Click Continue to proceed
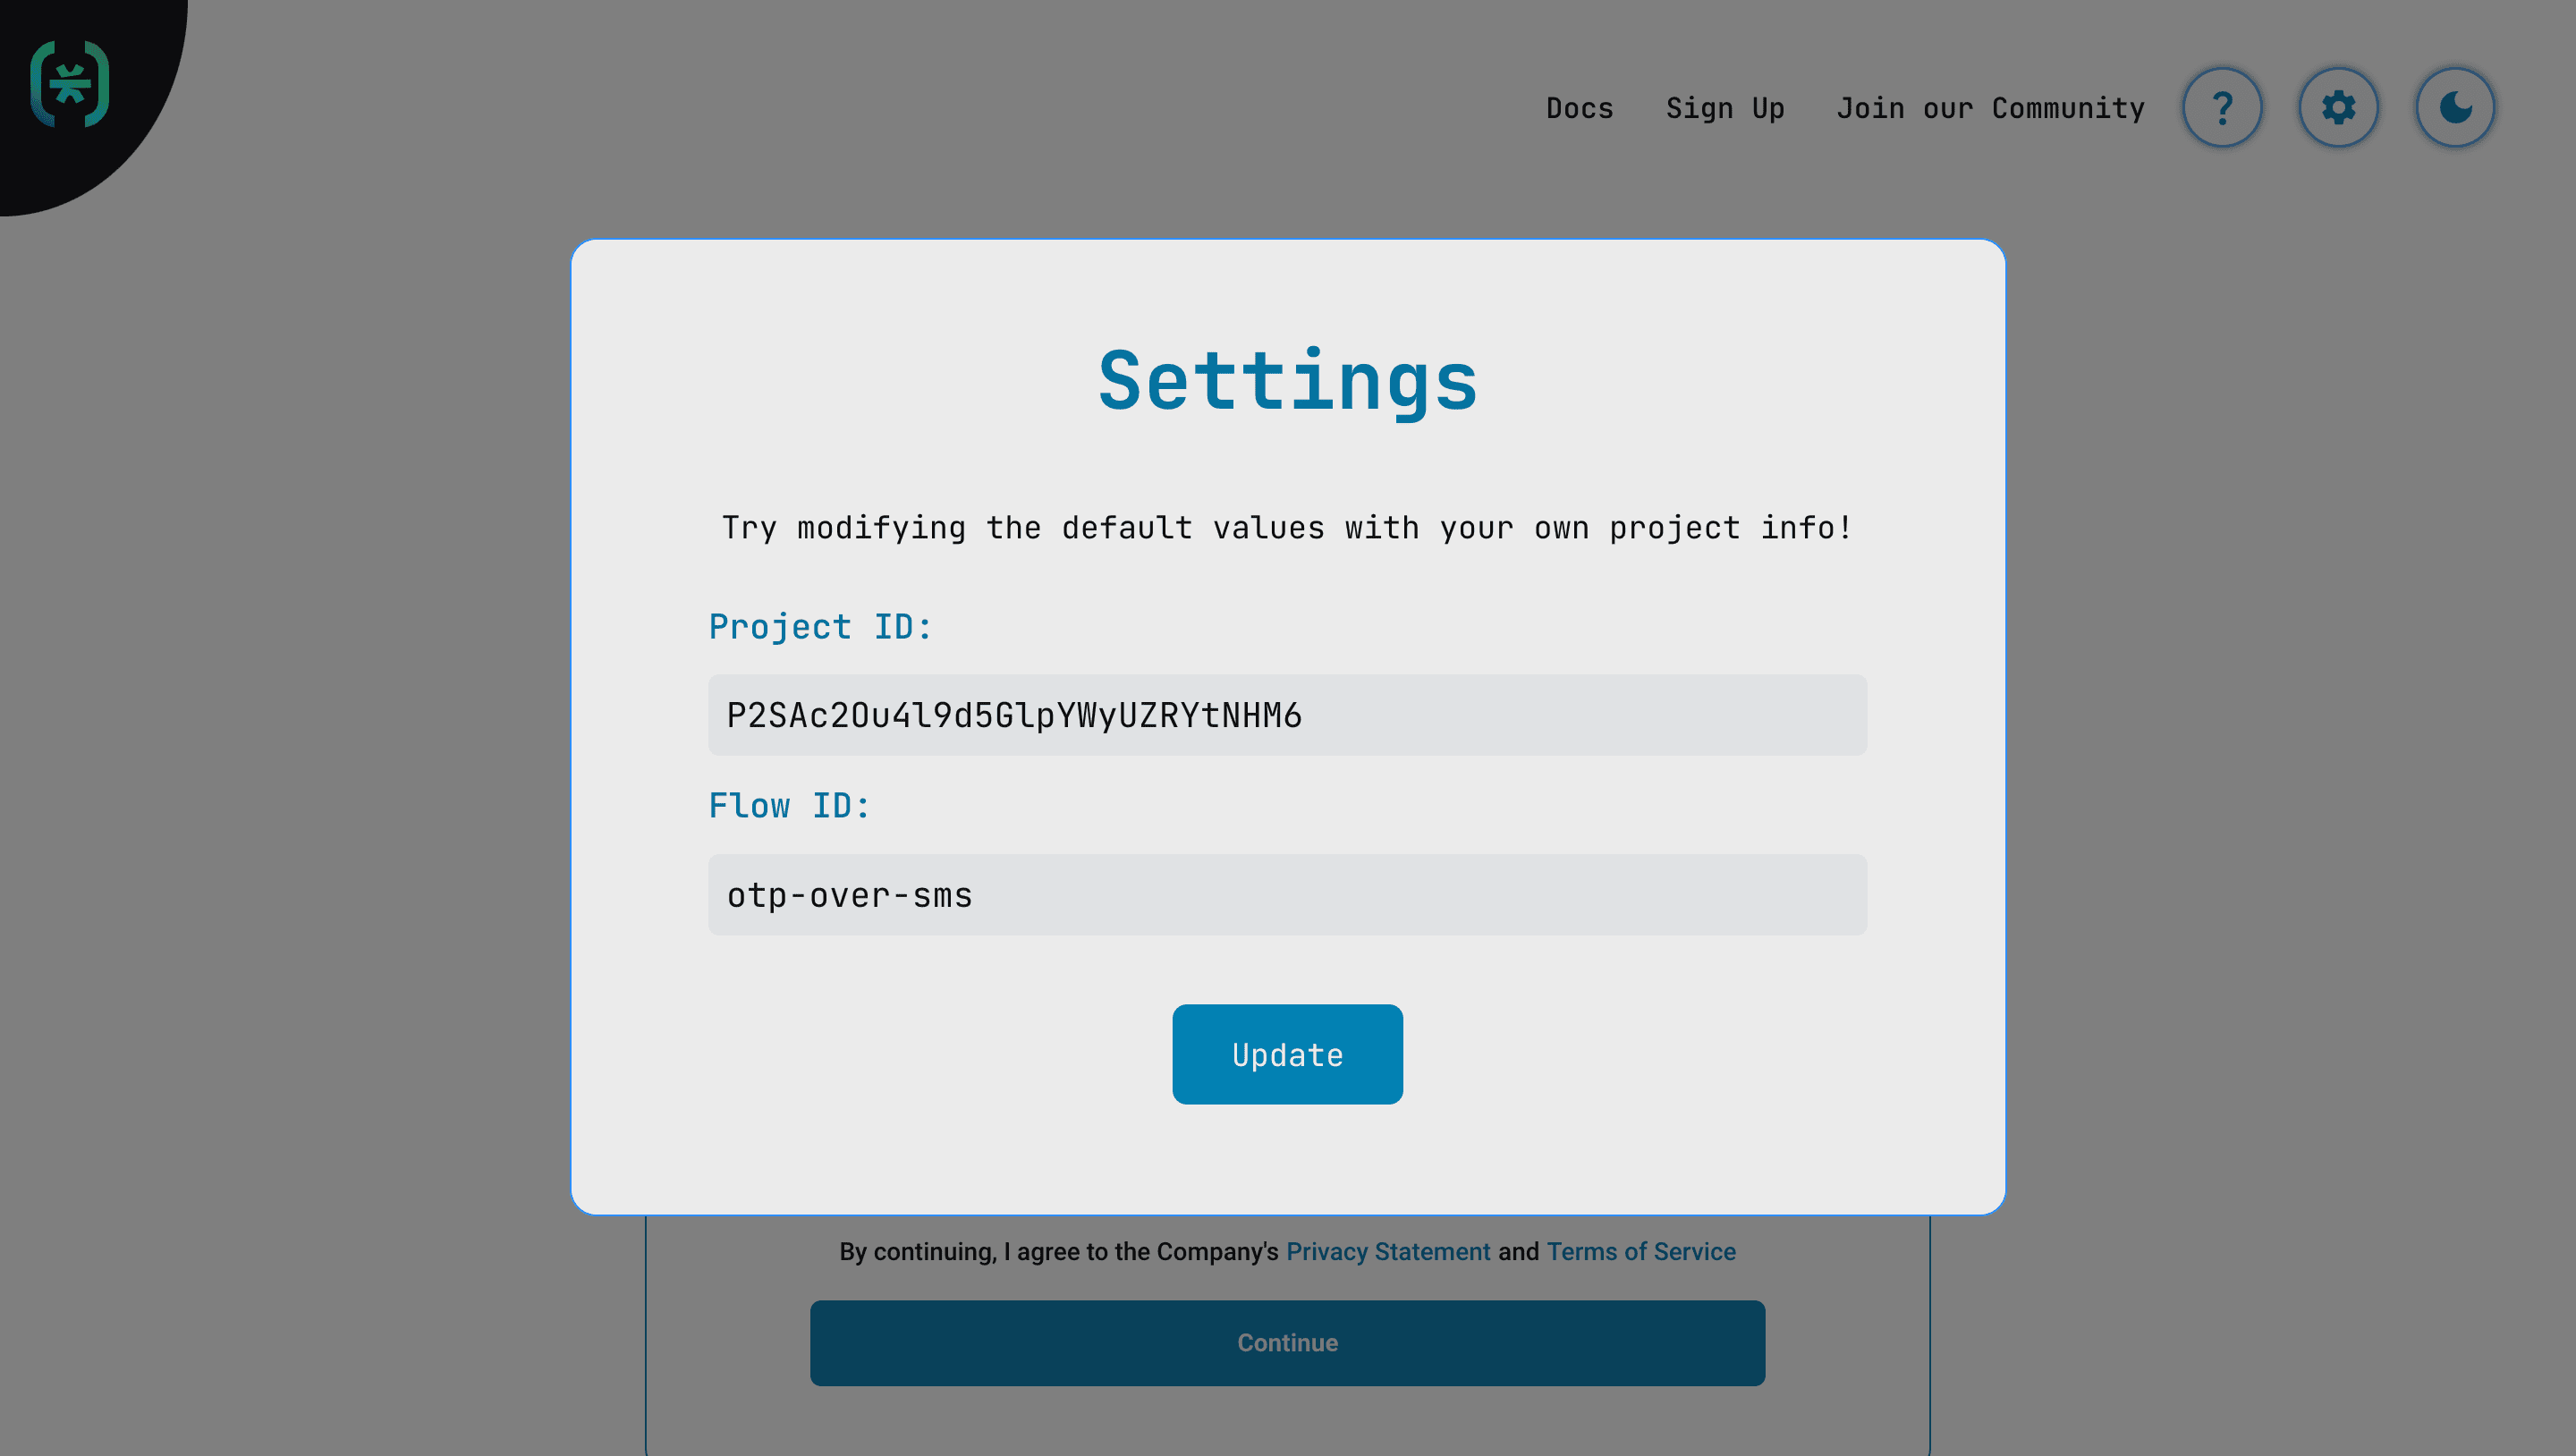Screen dimensions: 2576x1456 tap(1287, 1343)
